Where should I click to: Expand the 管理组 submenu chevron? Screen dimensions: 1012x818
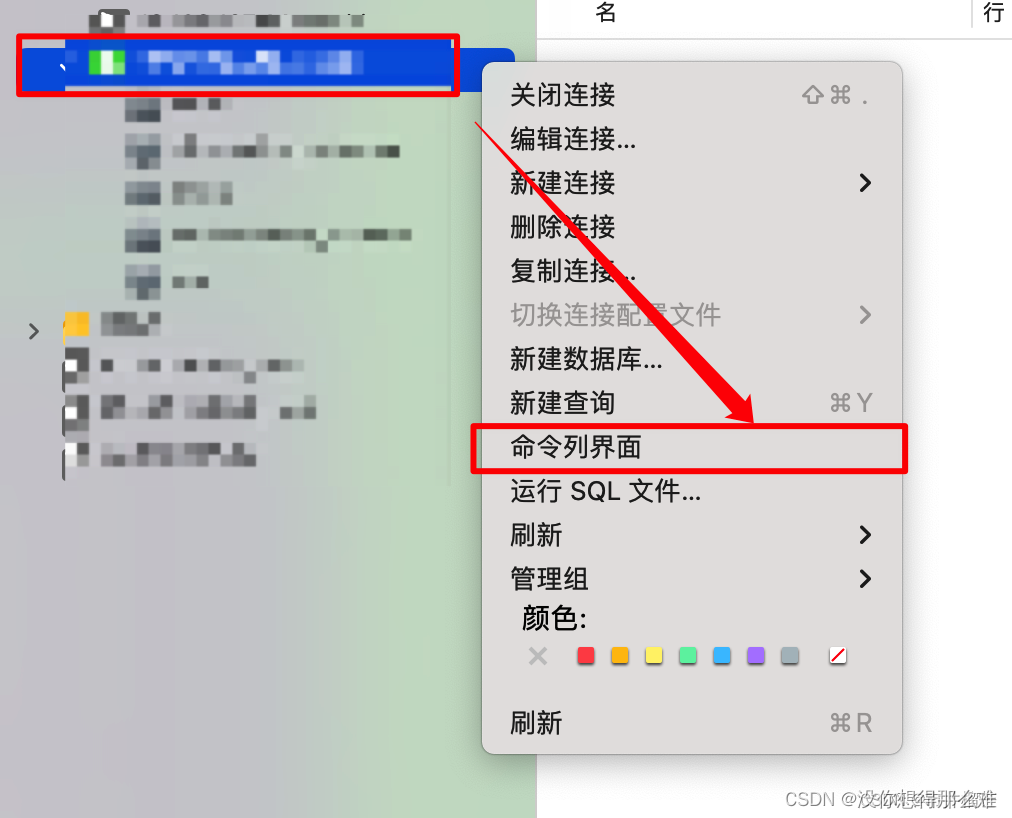(865, 578)
